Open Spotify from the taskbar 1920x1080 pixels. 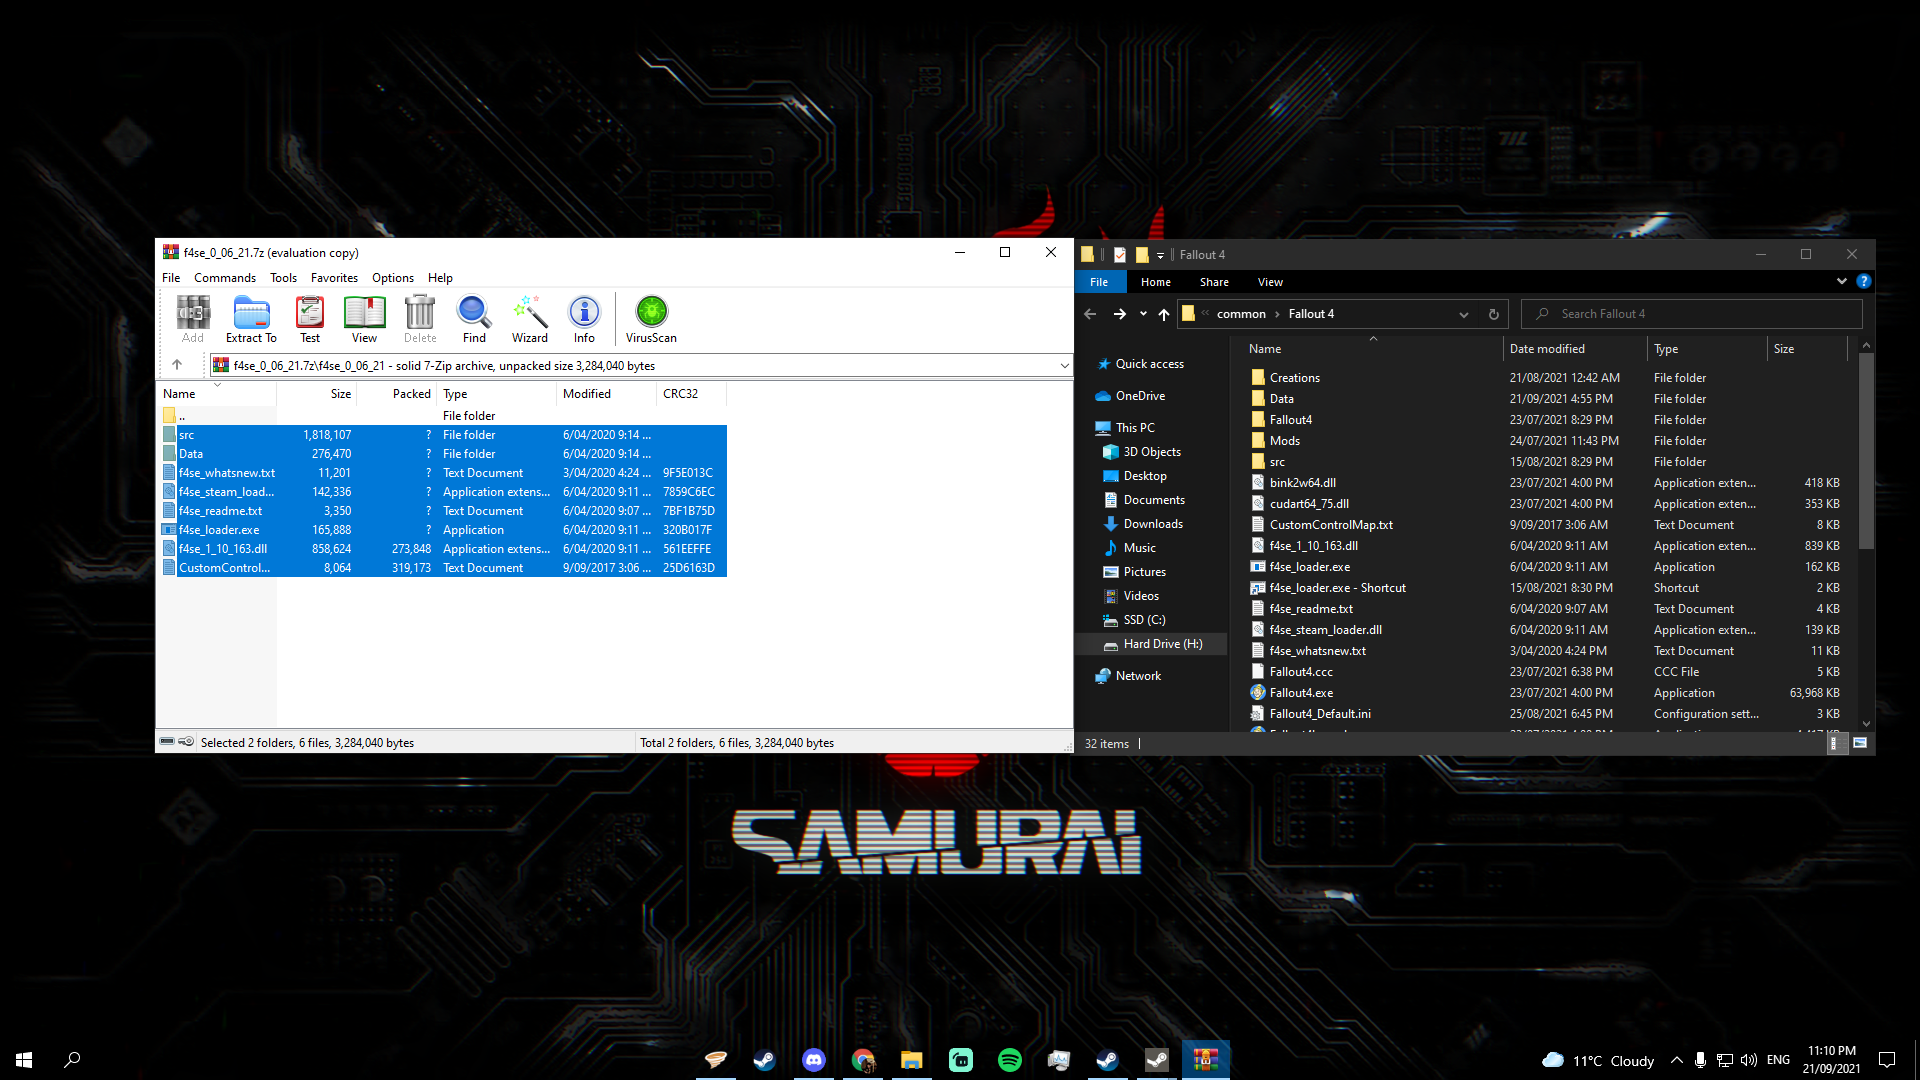[1010, 1060]
